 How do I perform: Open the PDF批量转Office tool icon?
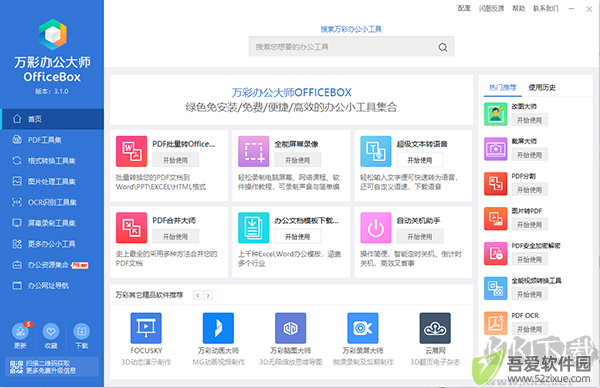click(131, 151)
